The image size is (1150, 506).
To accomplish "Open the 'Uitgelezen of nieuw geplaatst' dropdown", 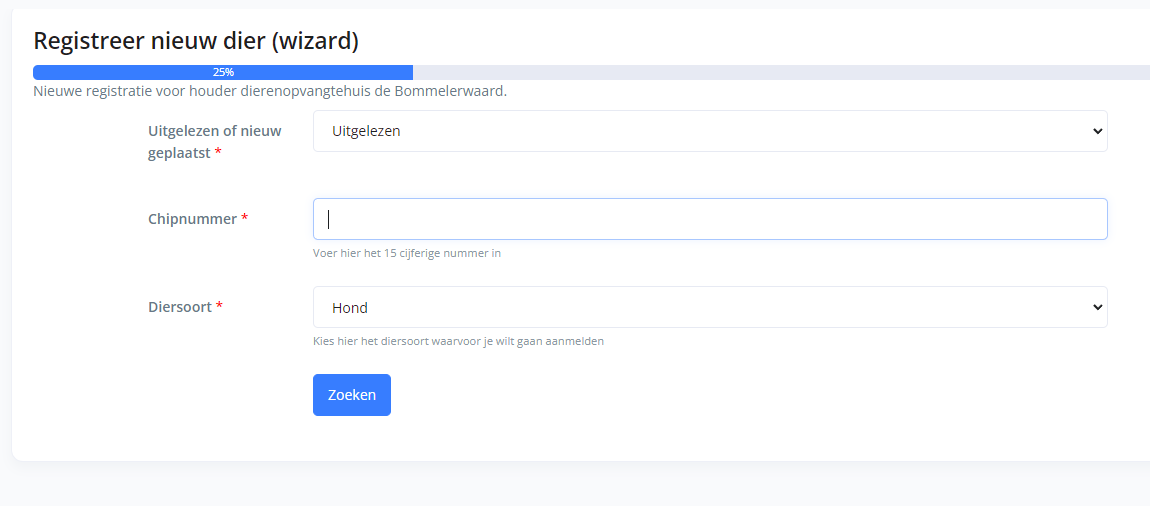I will tap(710, 131).
